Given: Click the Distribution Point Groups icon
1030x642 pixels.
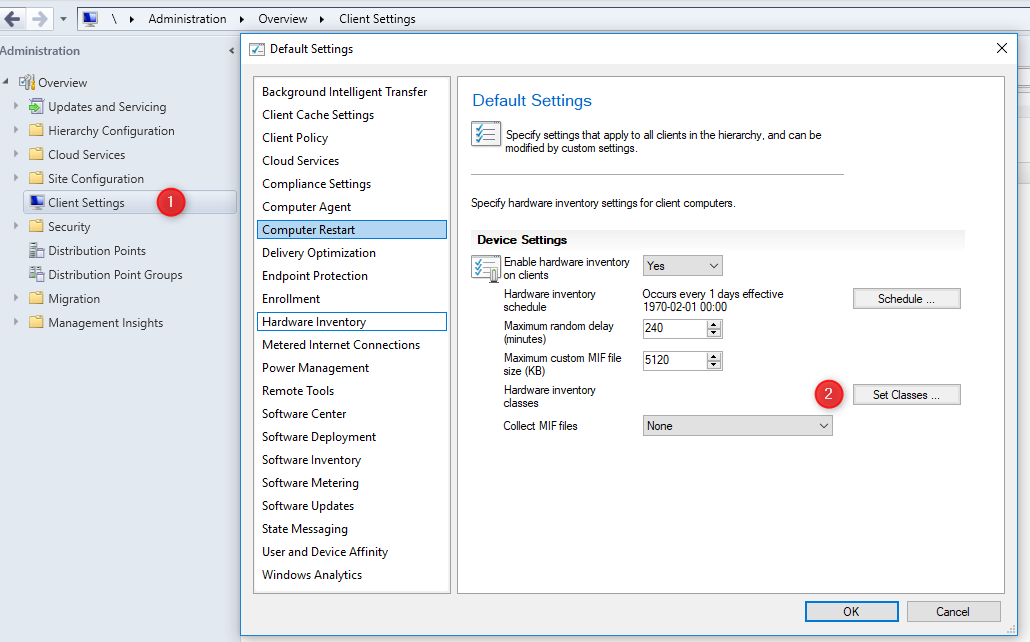Looking at the screenshot, I should click(36, 275).
